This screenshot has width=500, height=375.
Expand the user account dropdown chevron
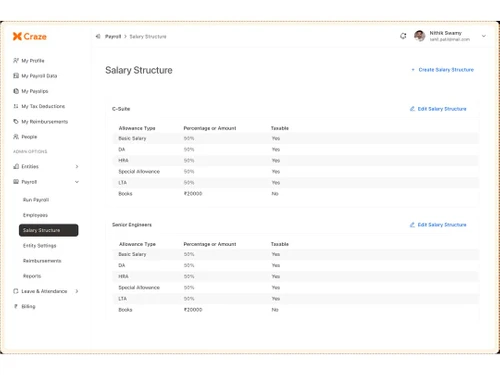pyautogui.click(x=484, y=36)
